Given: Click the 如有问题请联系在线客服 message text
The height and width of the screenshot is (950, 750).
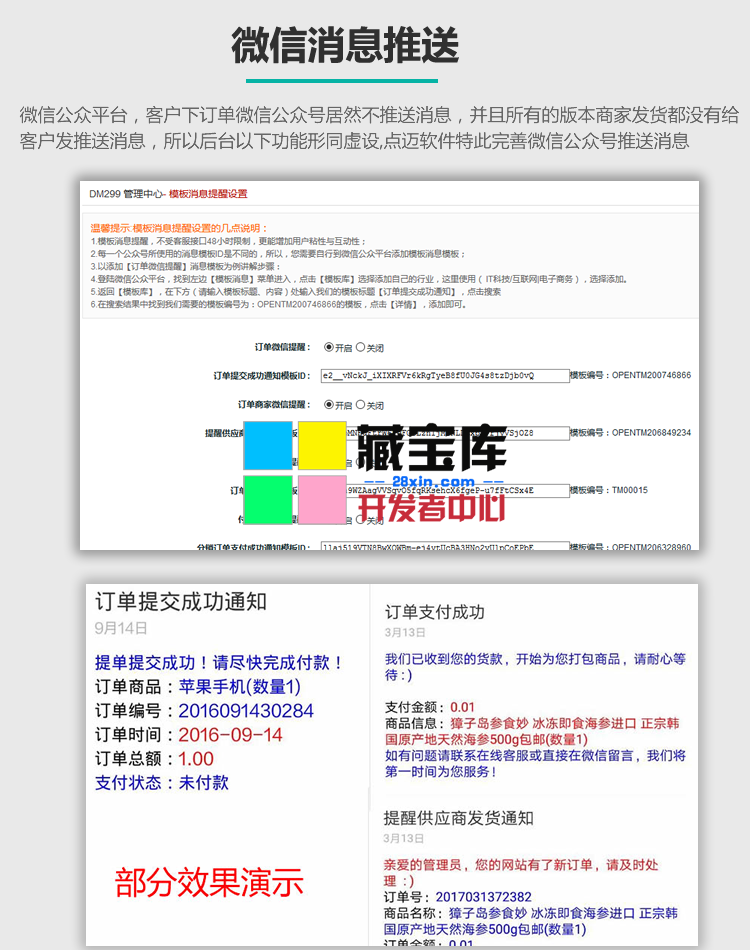Looking at the screenshot, I should [x=536, y=763].
